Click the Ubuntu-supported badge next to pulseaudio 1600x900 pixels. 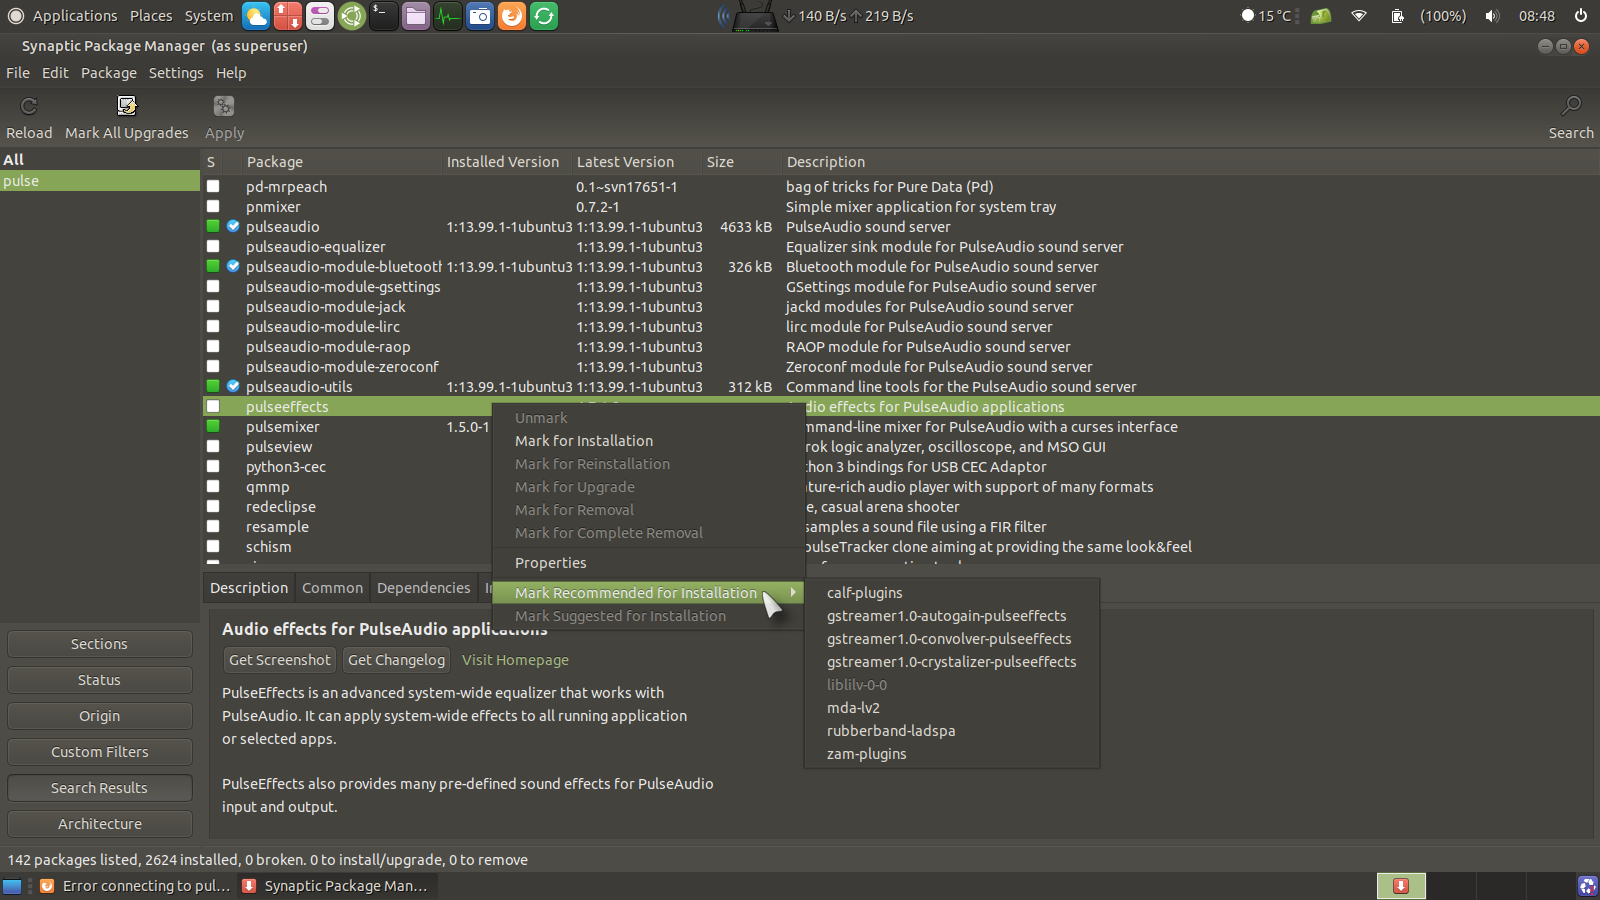[233, 226]
